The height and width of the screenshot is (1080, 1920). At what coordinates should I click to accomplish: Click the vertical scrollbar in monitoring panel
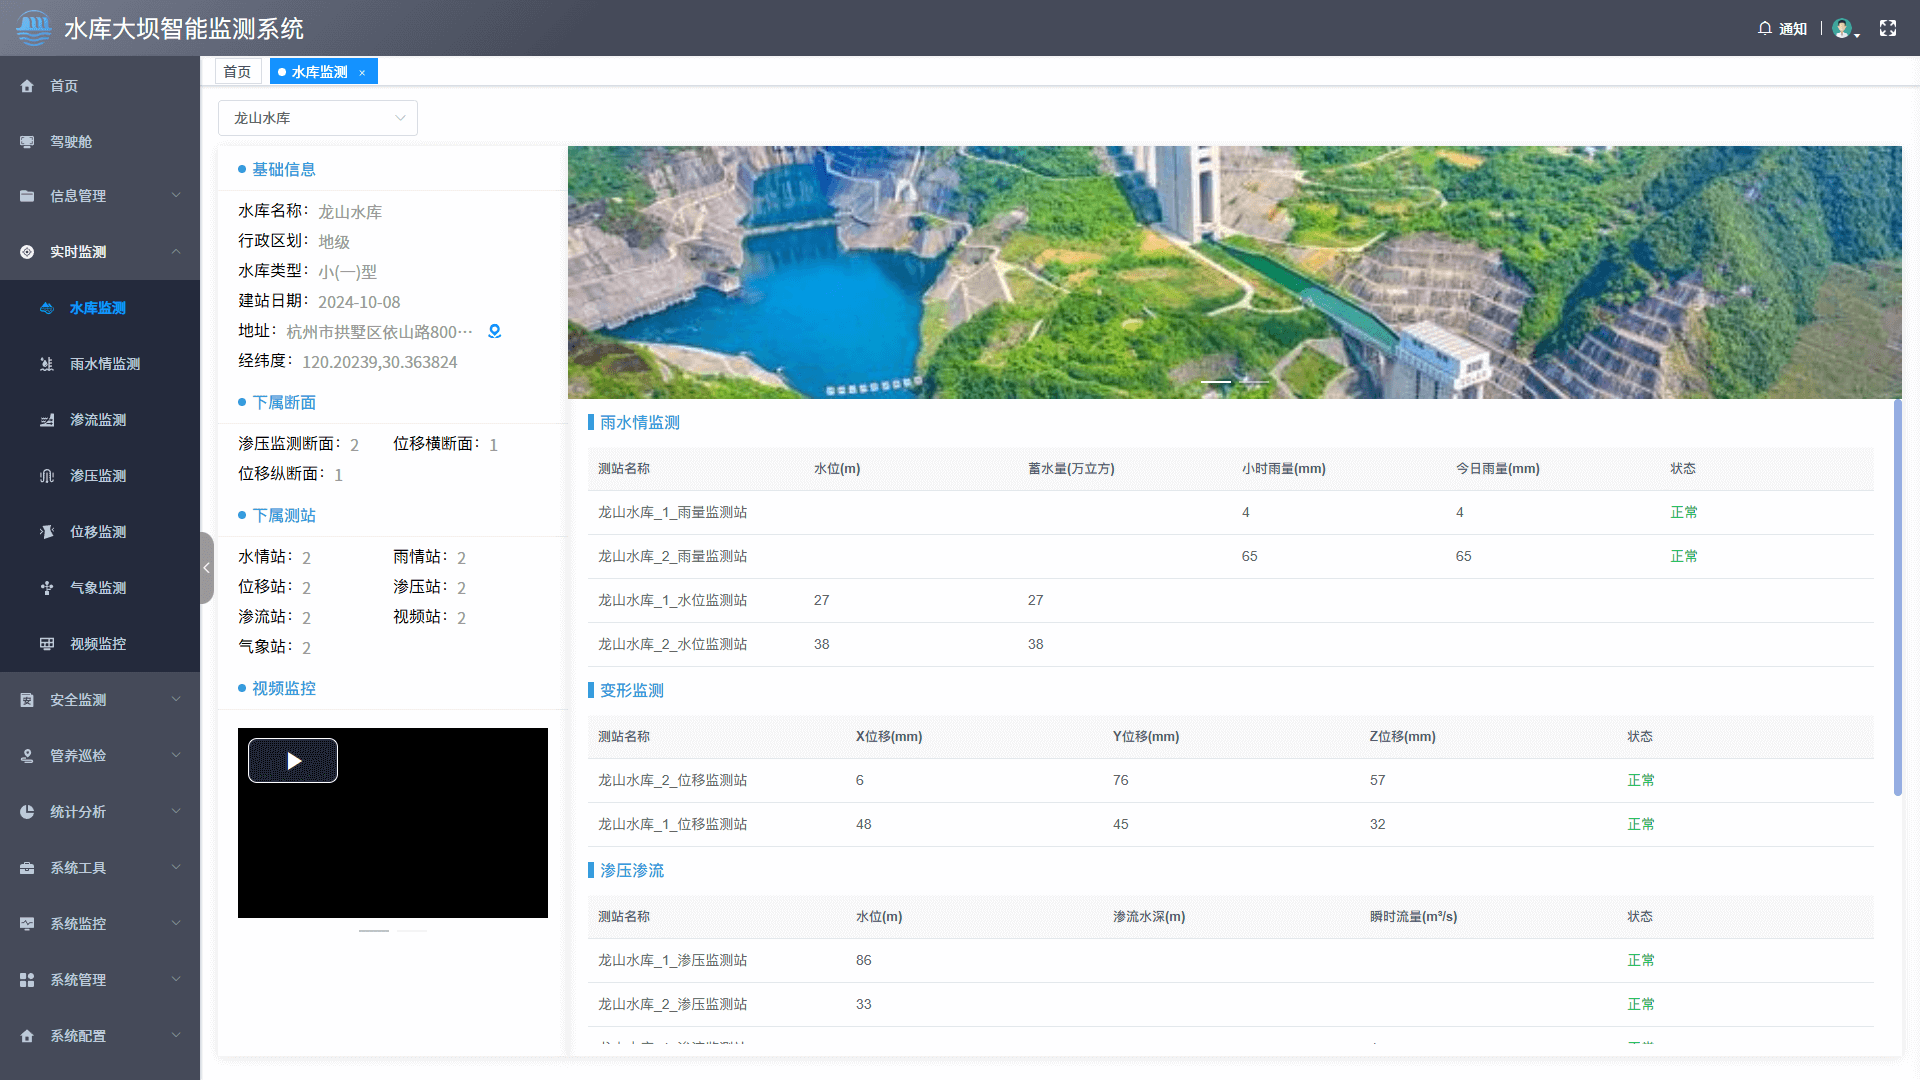coord(1897,598)
